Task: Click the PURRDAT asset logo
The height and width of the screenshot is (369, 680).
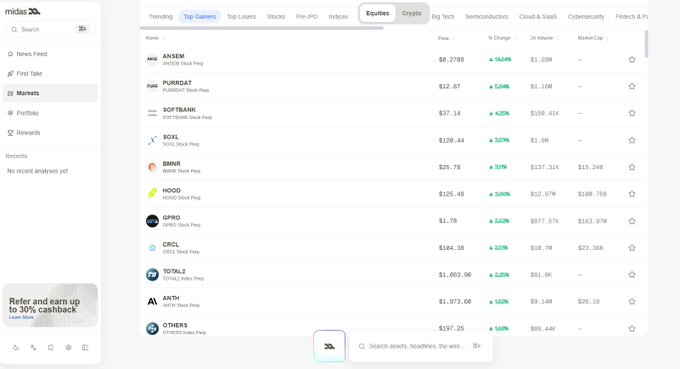Action: [152, 86]
